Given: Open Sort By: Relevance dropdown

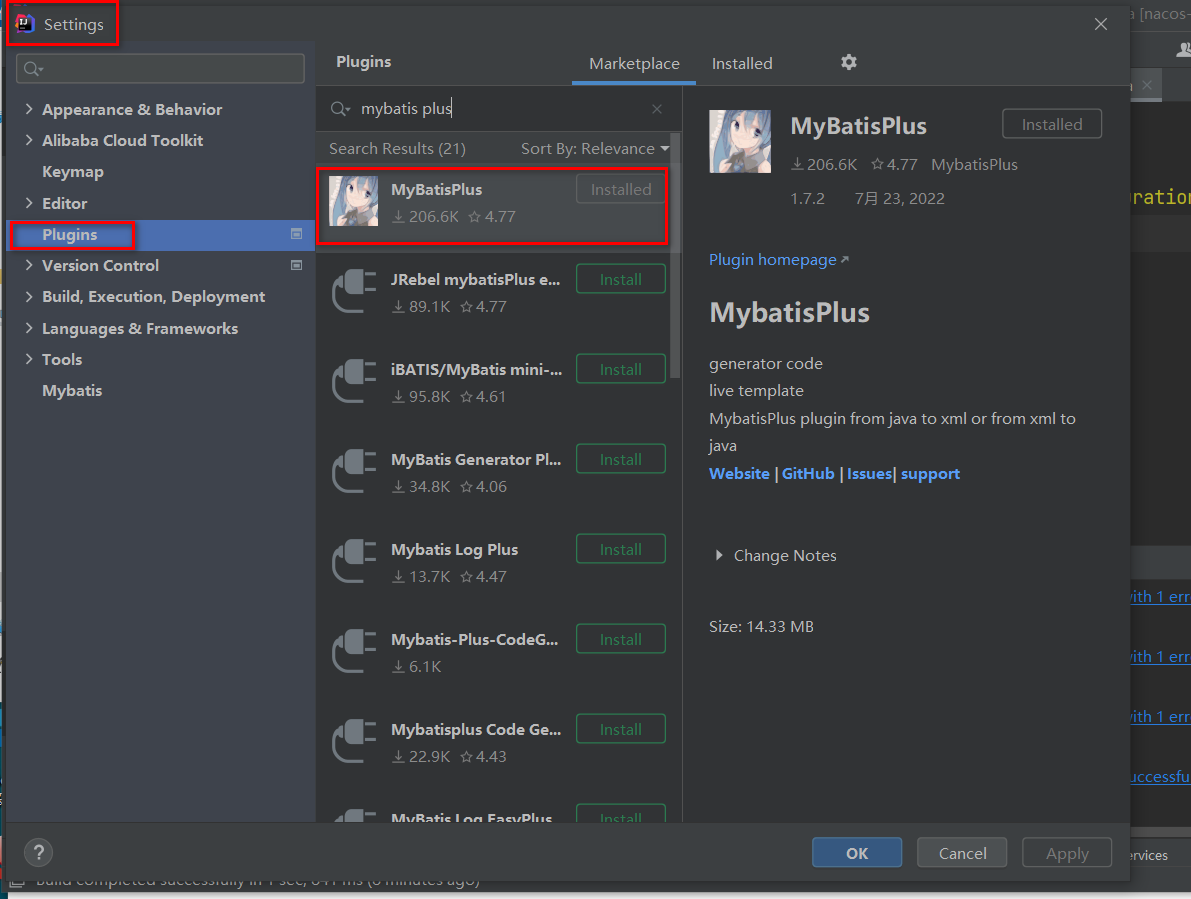Looking at the screenshot, I should 595,149.
